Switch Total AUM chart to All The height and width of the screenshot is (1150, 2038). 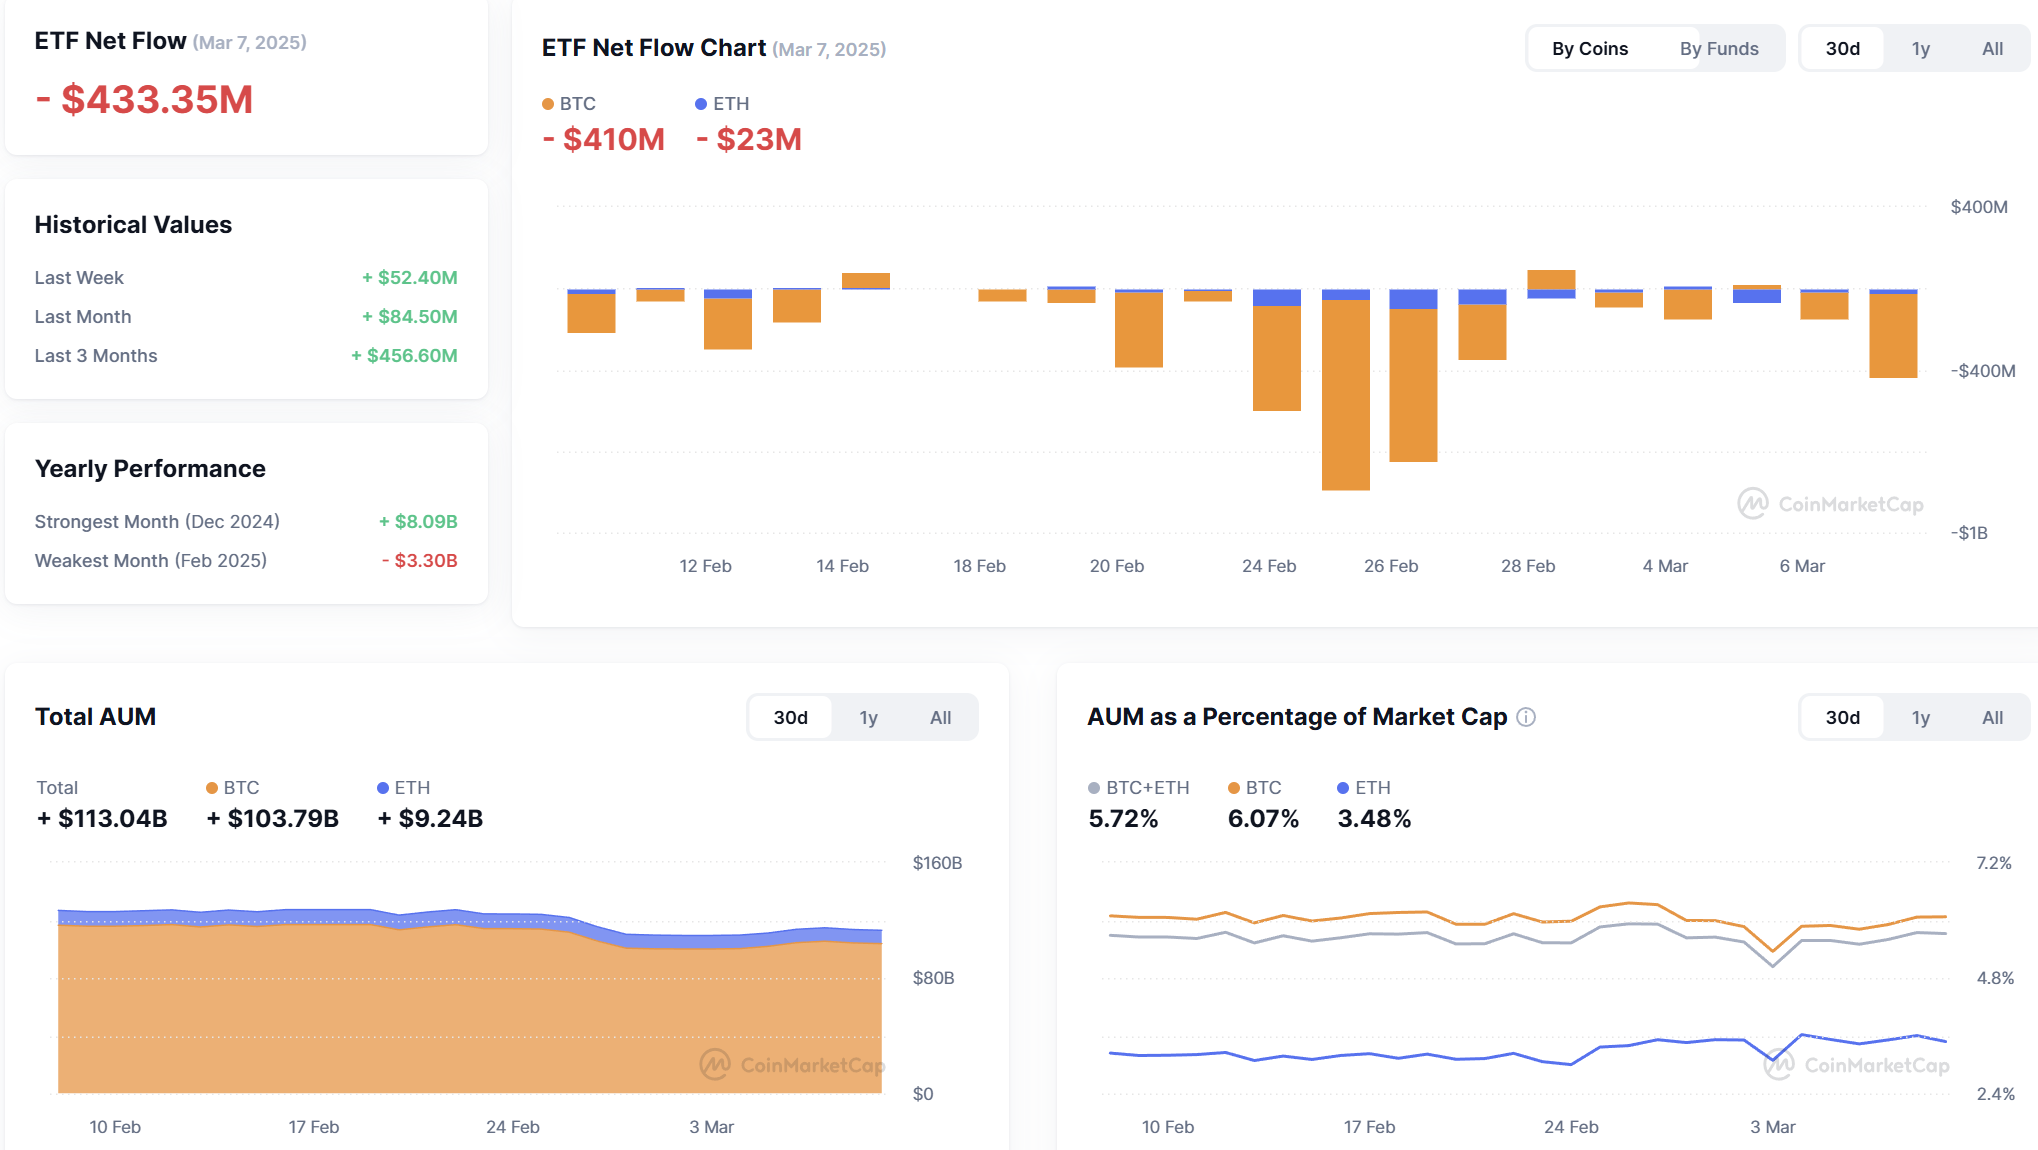(x=940, y=718)
